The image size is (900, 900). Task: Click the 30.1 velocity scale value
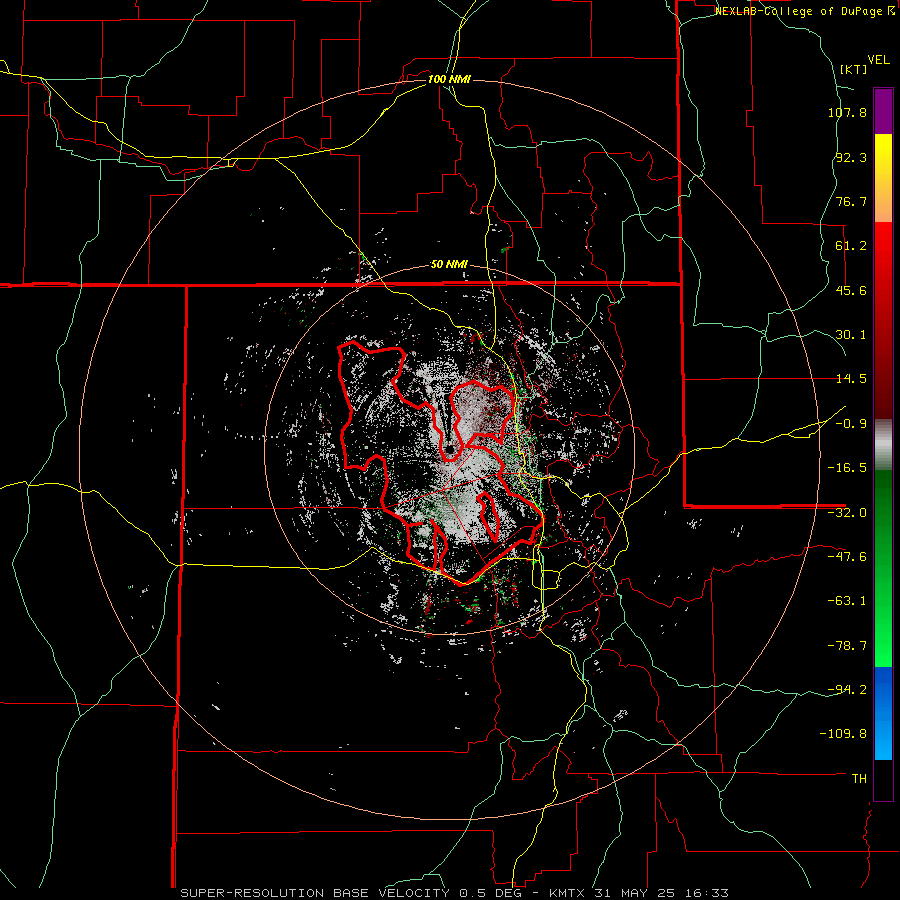pos(851,335)
